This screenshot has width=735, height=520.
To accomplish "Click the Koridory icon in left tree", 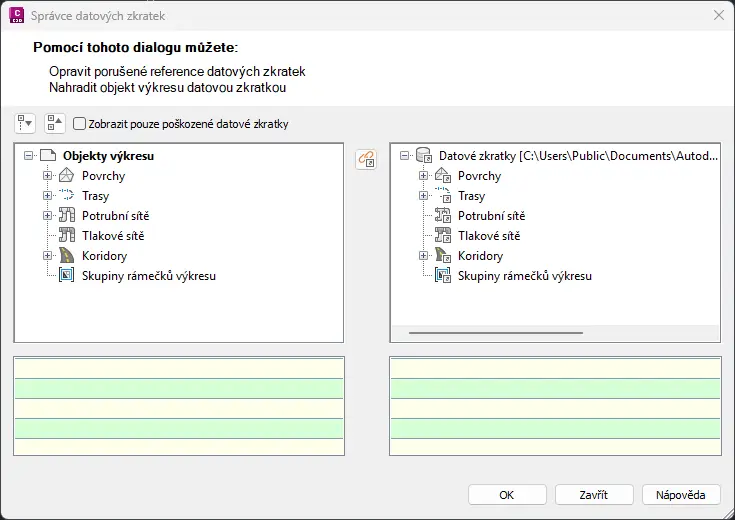I will 67,256.
